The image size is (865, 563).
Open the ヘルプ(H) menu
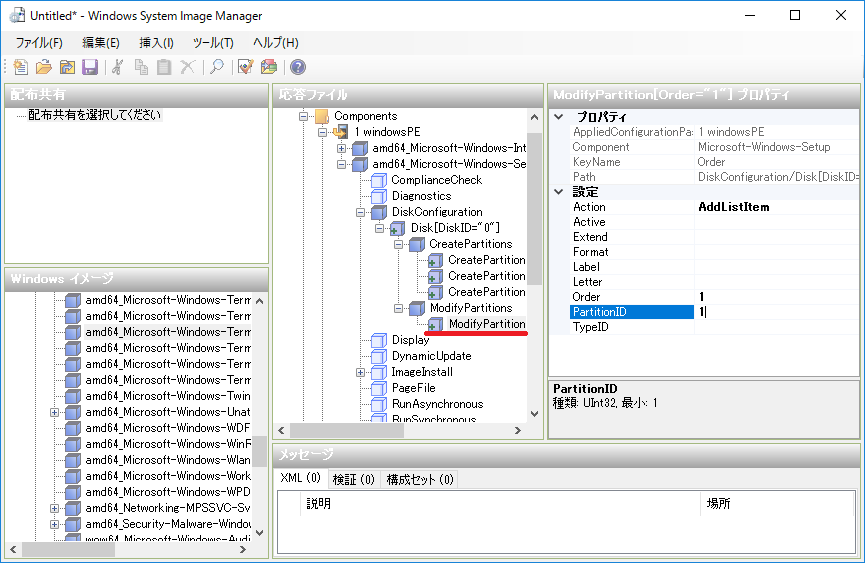point(276,42)
